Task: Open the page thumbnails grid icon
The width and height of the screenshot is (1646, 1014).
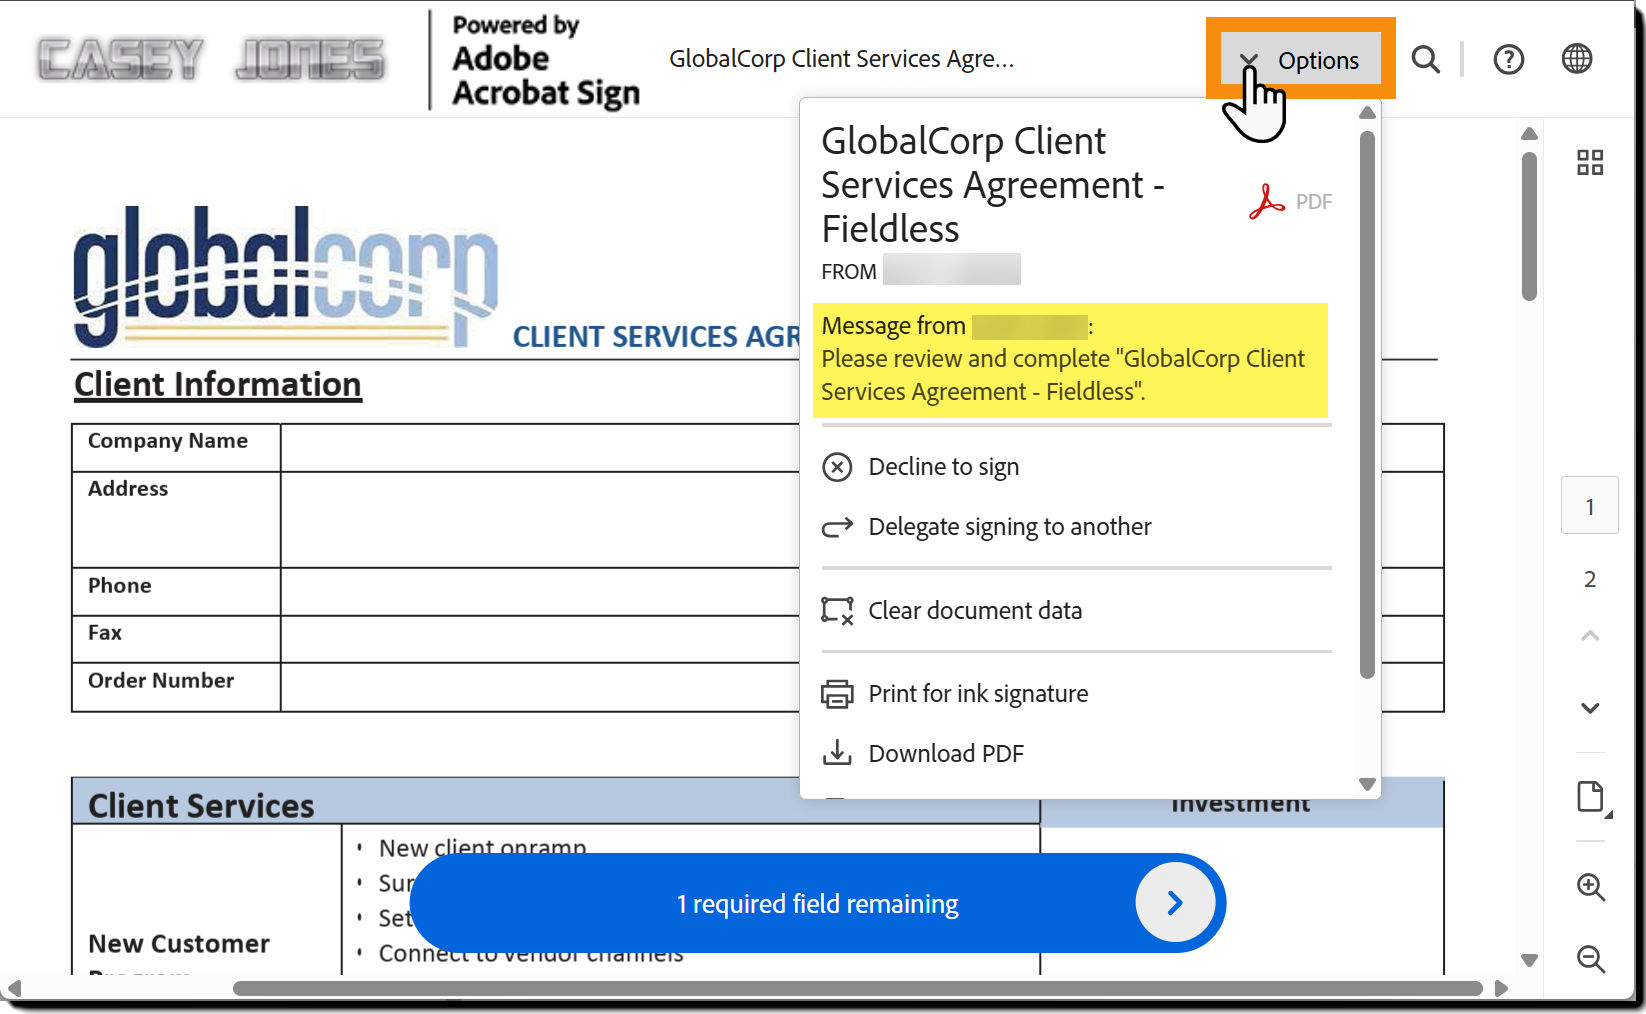Action: 1590,162
